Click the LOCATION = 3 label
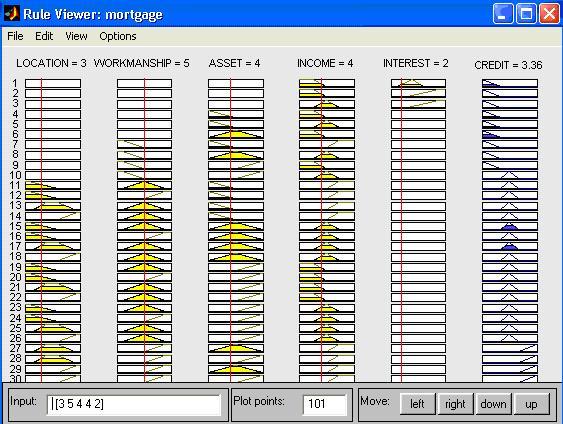The width and height of the screenshot is (563, 424). (x=51, y=63)
